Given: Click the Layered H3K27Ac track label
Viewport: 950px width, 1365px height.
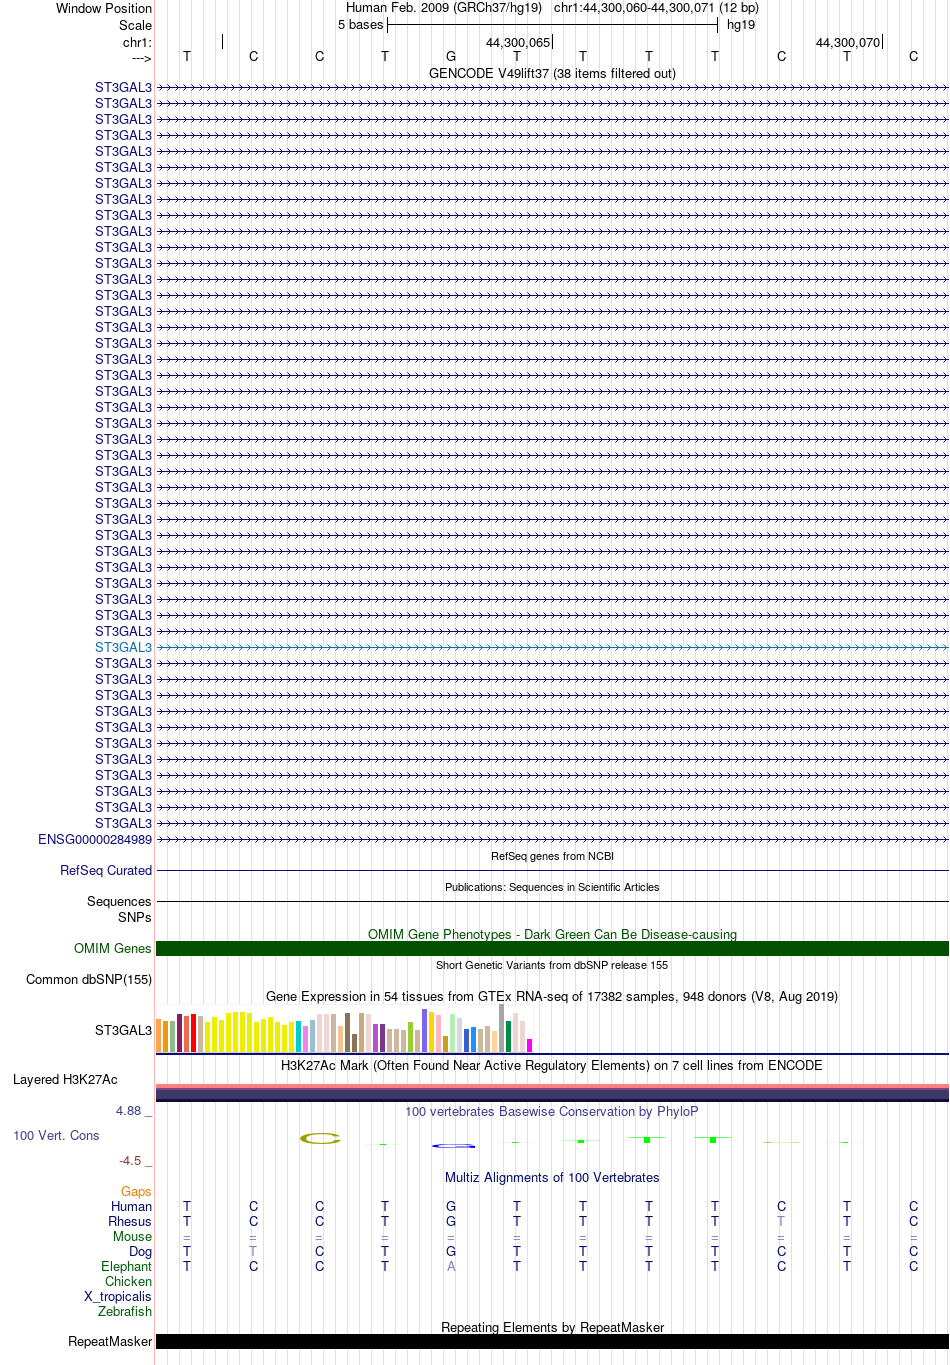Looking at the screenshot, I should (65, 1079).
